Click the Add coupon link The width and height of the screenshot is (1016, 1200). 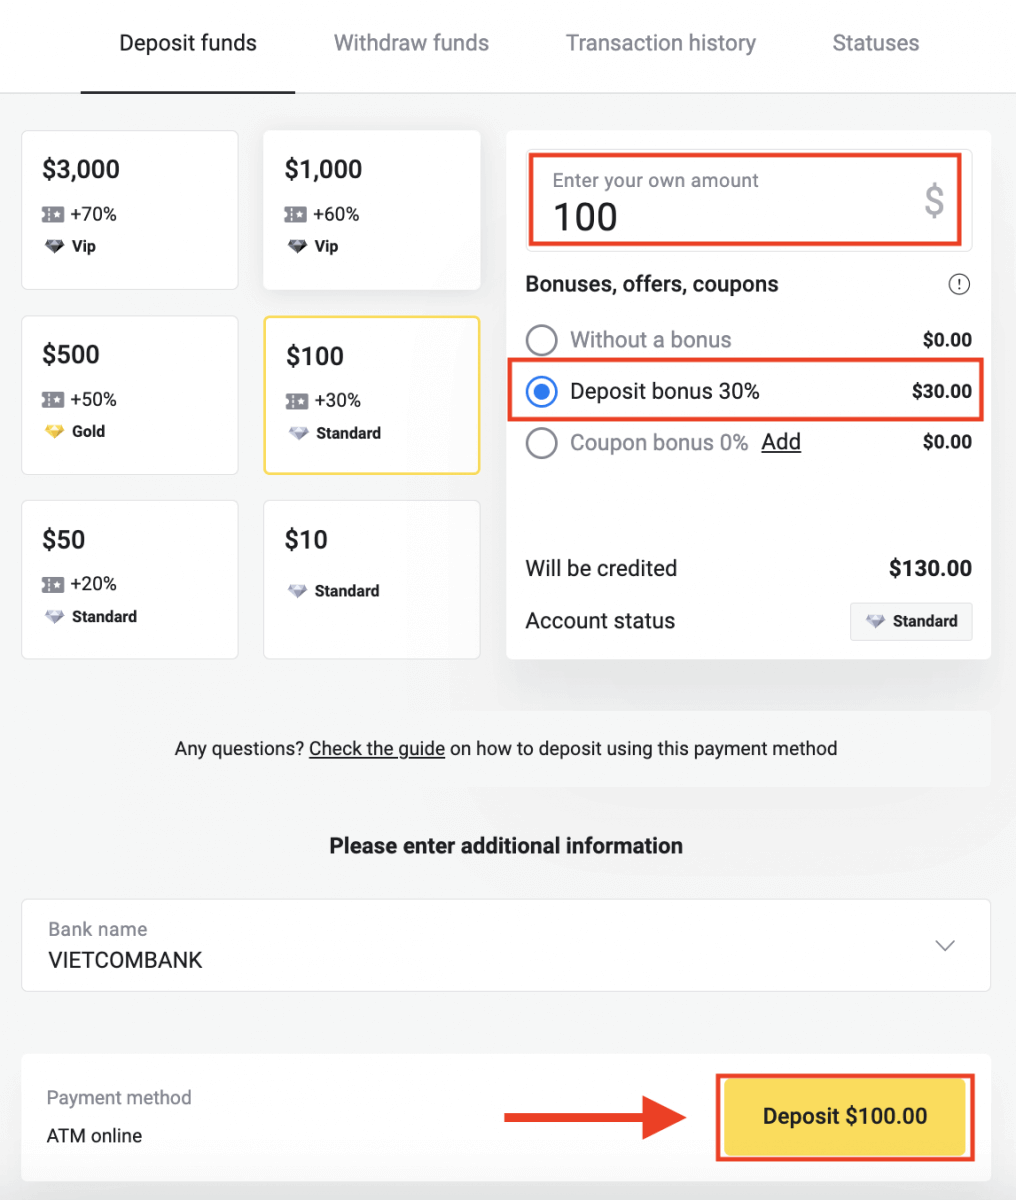[x=781, y=442]
